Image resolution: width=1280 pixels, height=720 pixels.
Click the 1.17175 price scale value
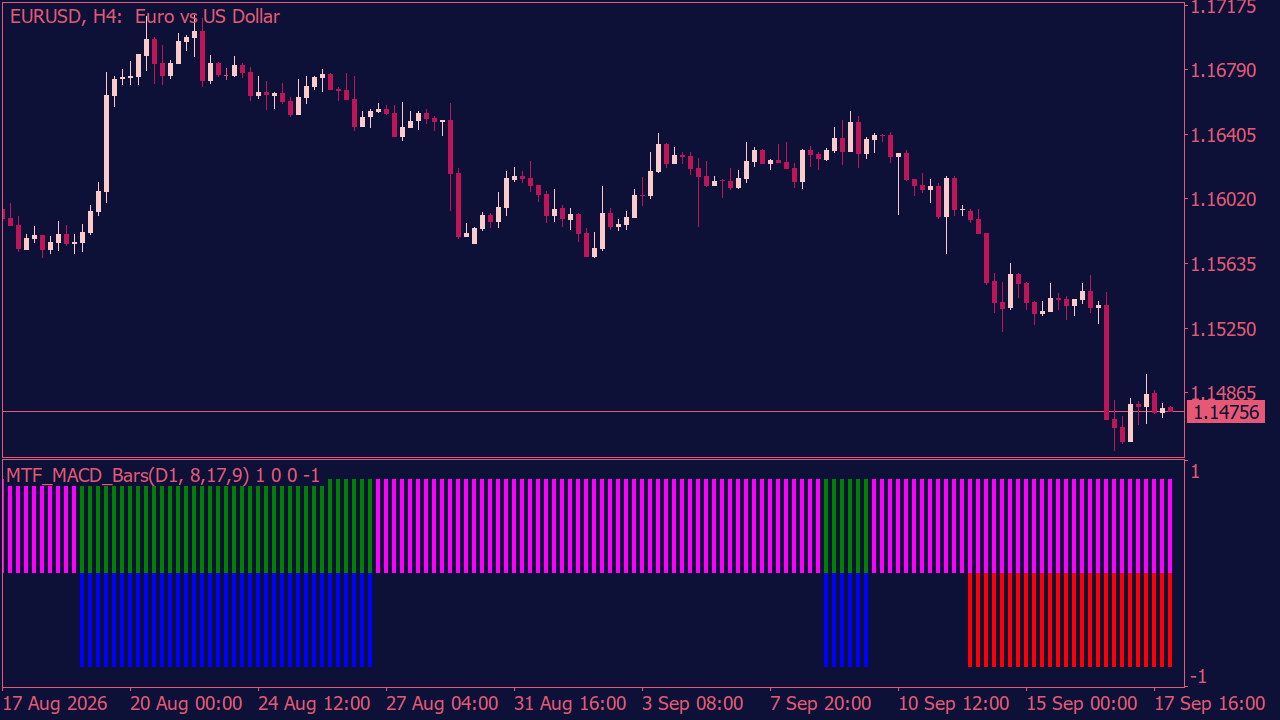[1224, 7]
